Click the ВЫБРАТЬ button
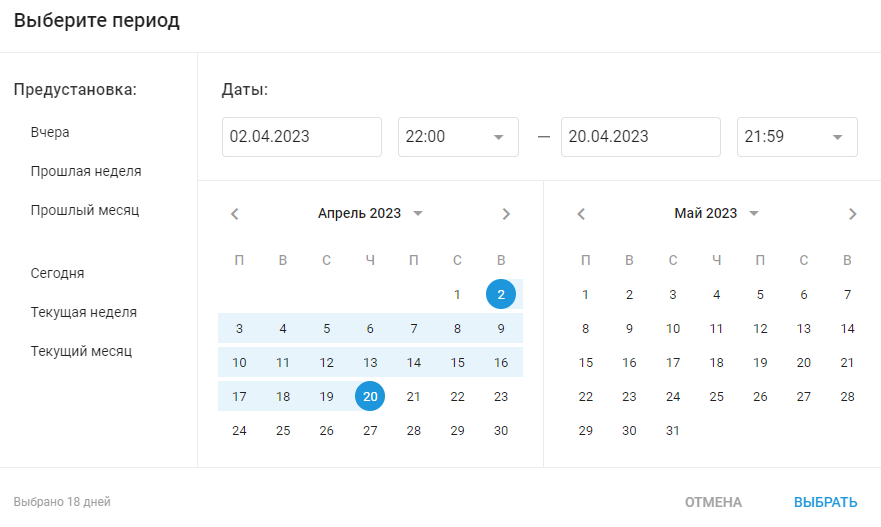The image size is (881, 527). (825, 502)
